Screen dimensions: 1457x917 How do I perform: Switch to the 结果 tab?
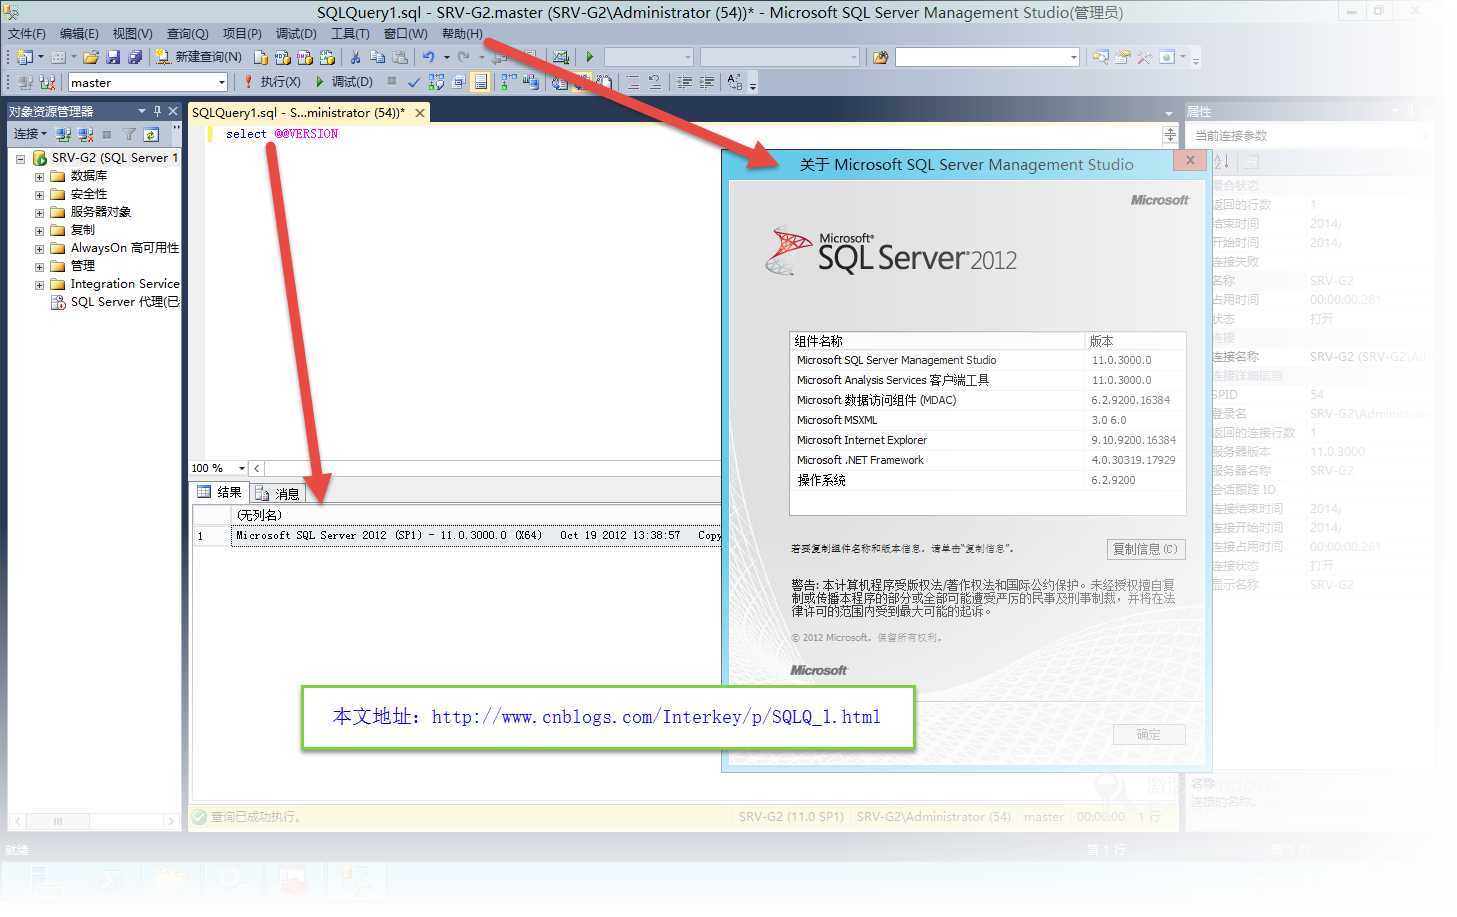219,492
